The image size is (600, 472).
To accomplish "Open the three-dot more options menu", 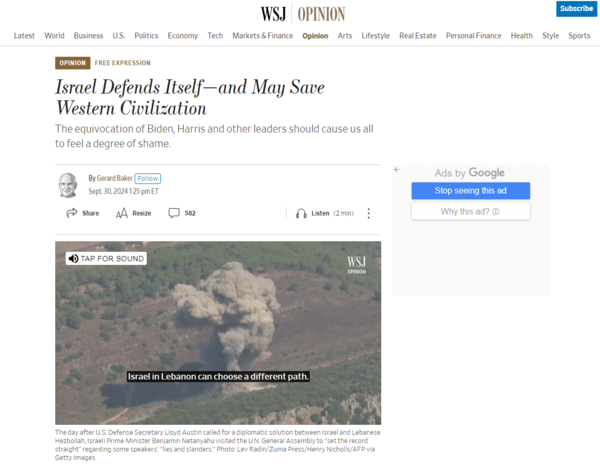I will coord(368,213).
